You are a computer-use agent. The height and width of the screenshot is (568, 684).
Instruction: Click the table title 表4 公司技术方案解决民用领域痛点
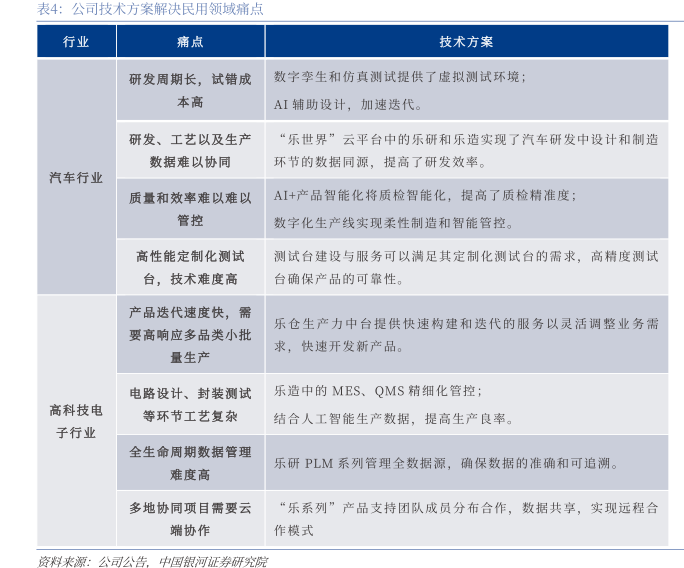click(x=151, y=10)
